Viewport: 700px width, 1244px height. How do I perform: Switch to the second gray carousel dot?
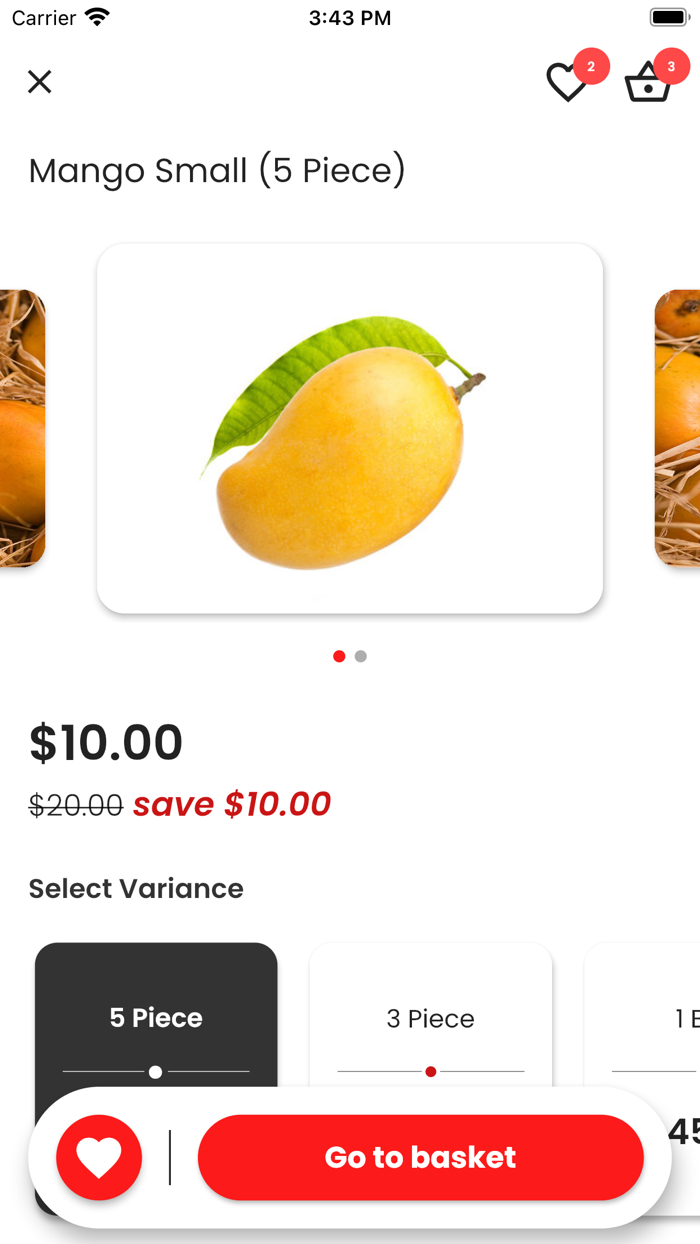click(361, 656)
